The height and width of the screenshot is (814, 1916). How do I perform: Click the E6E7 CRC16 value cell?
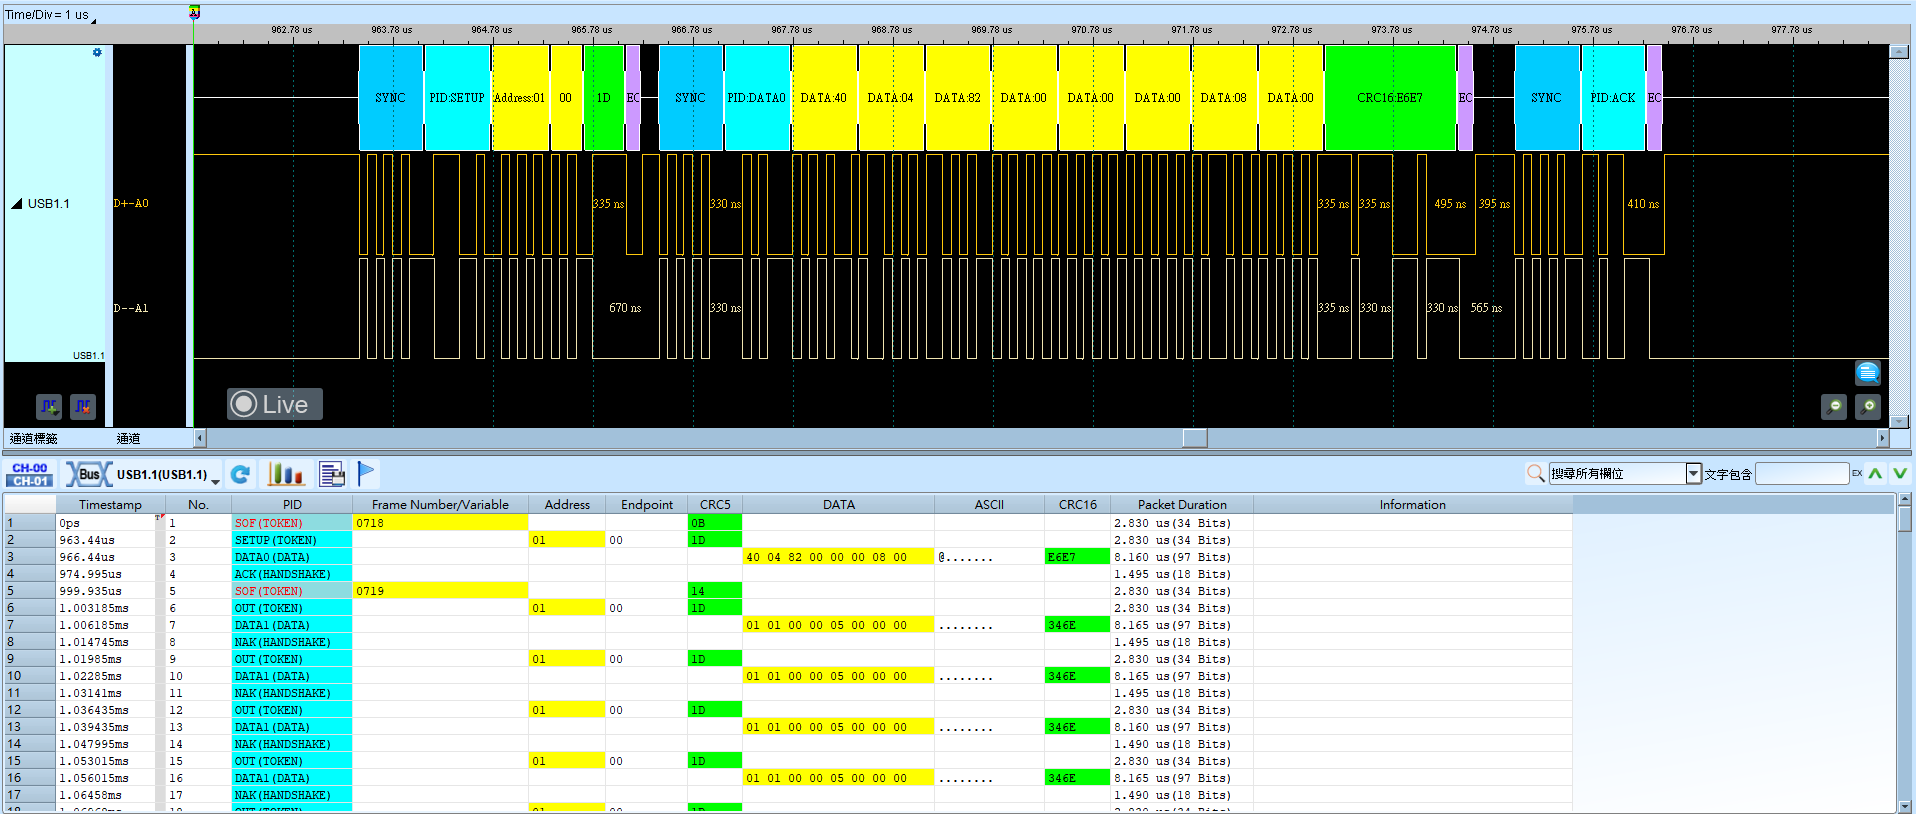(1077, 557)
